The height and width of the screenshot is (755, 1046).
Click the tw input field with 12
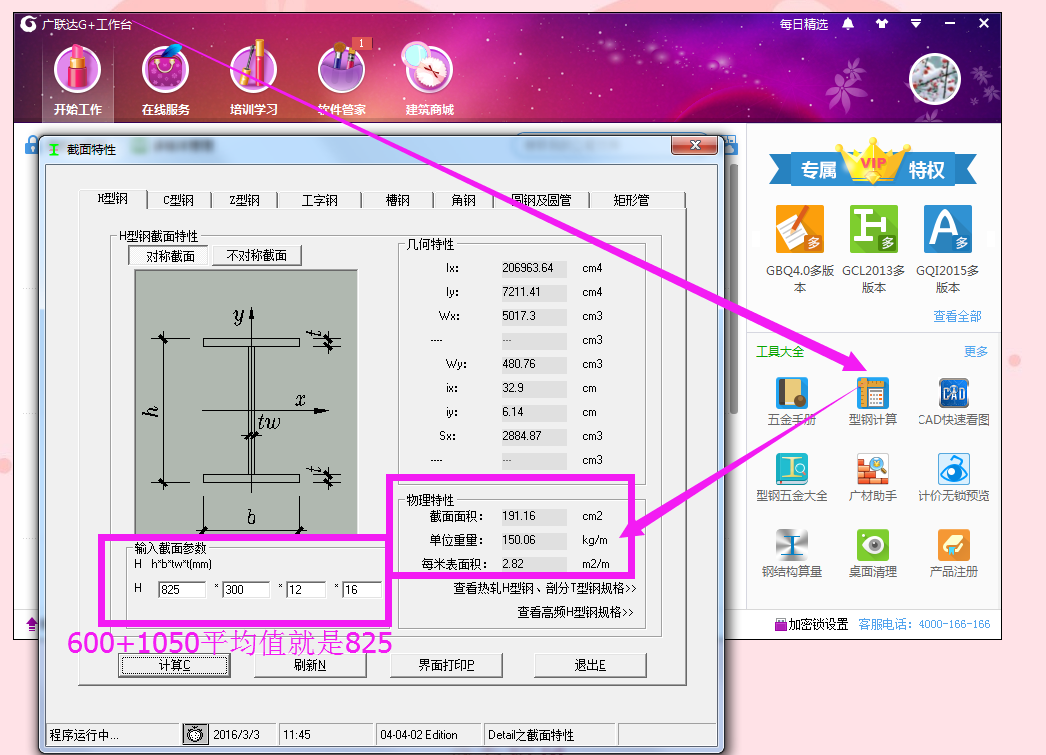(306, 590)
